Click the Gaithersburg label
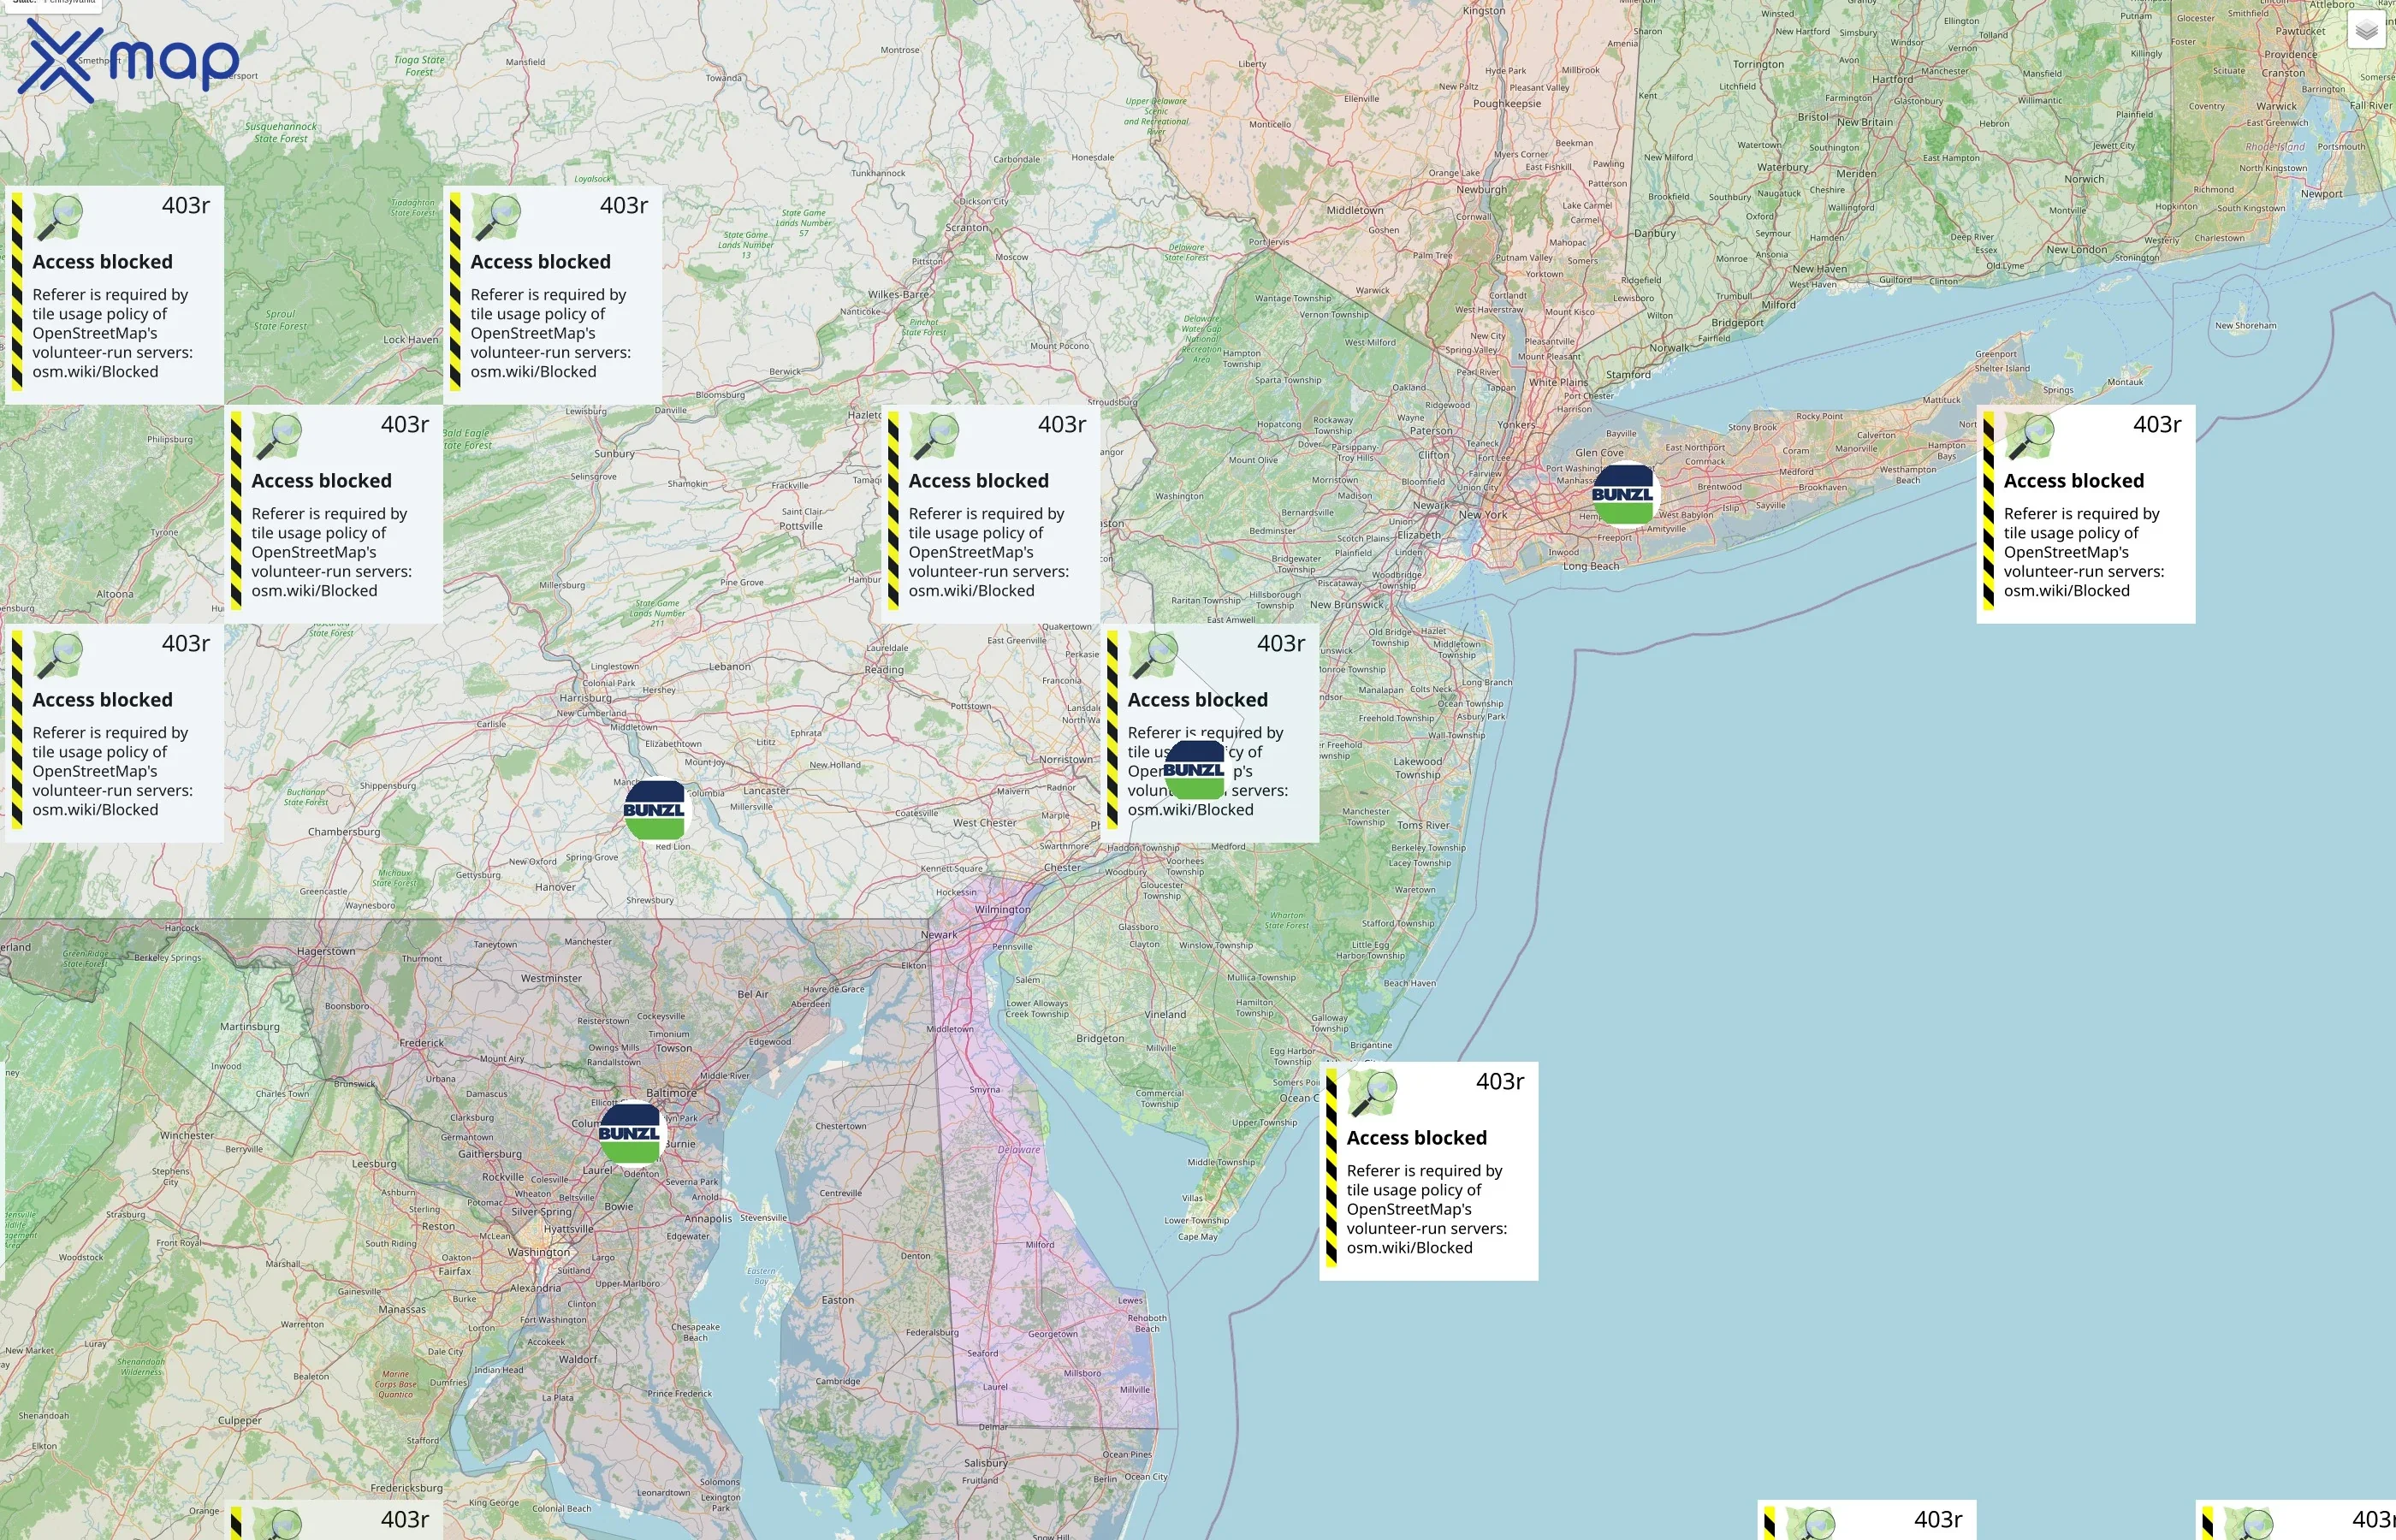 (x=489, y=1153)
